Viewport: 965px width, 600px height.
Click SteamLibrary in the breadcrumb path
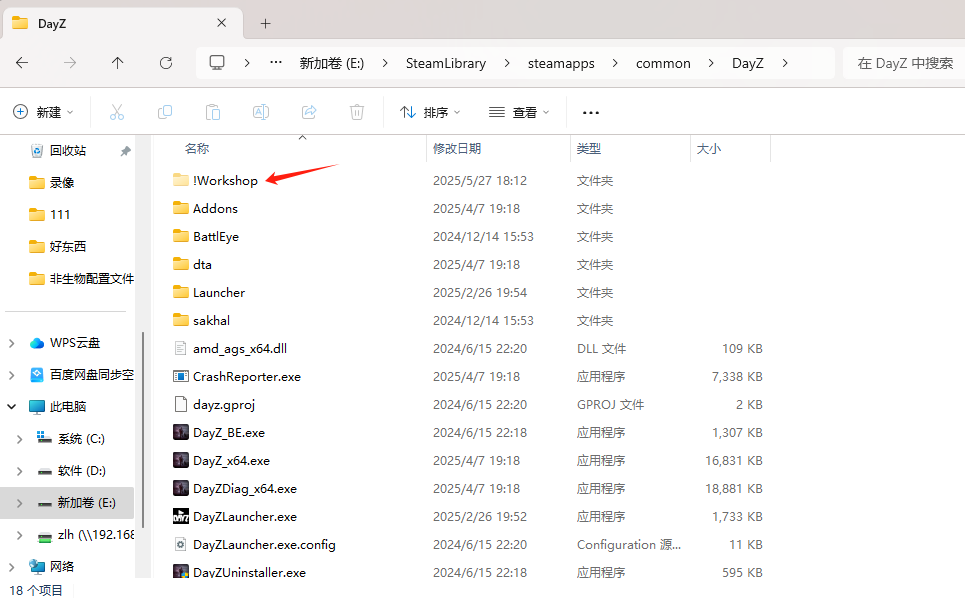[446, 63]
